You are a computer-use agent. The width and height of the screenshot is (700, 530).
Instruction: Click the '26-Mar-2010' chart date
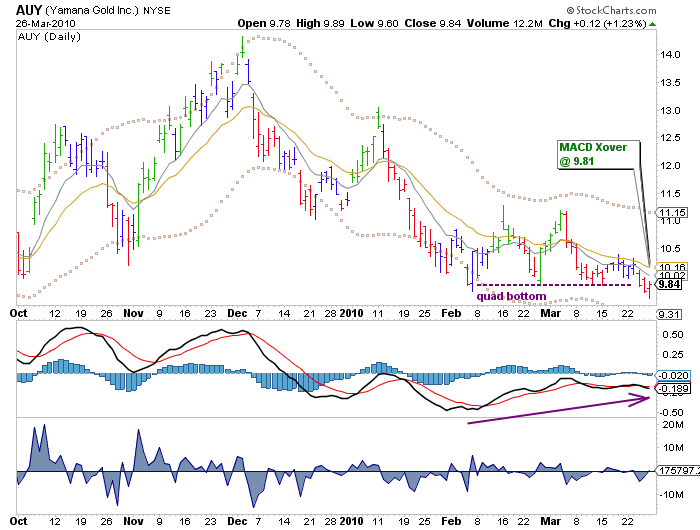(46, 23)
